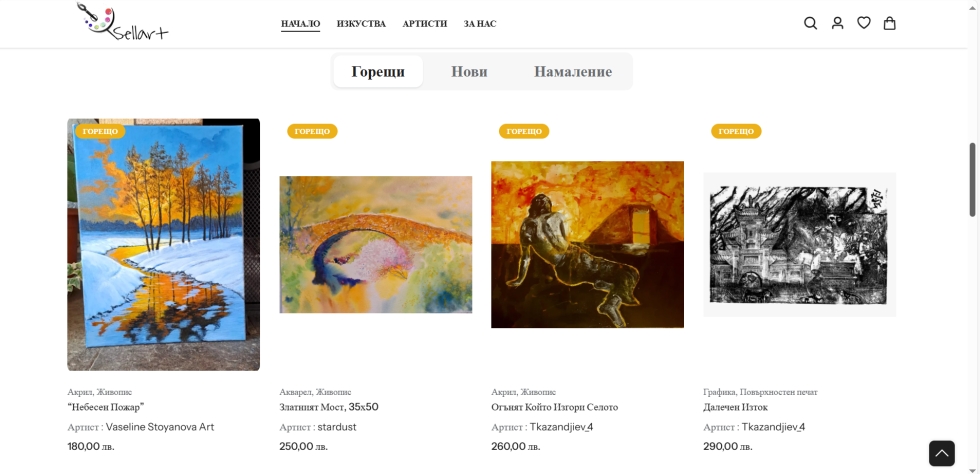Open the Огънят Който Изгори Селото title
The width and height of the screenshot is (980, 474).
554,407
